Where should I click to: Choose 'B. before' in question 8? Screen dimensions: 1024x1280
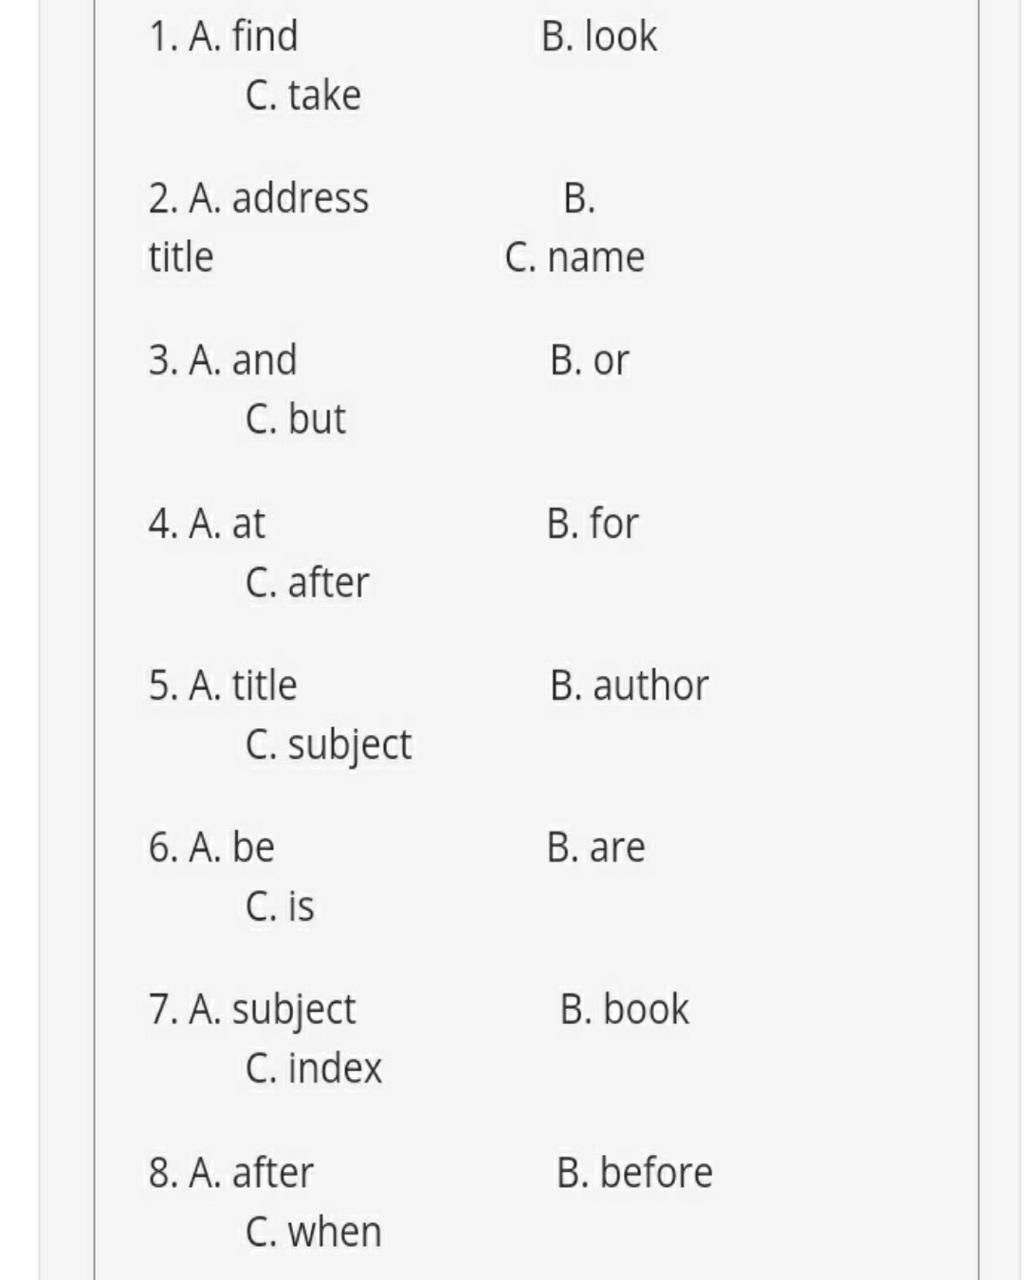coord(634,1172)
